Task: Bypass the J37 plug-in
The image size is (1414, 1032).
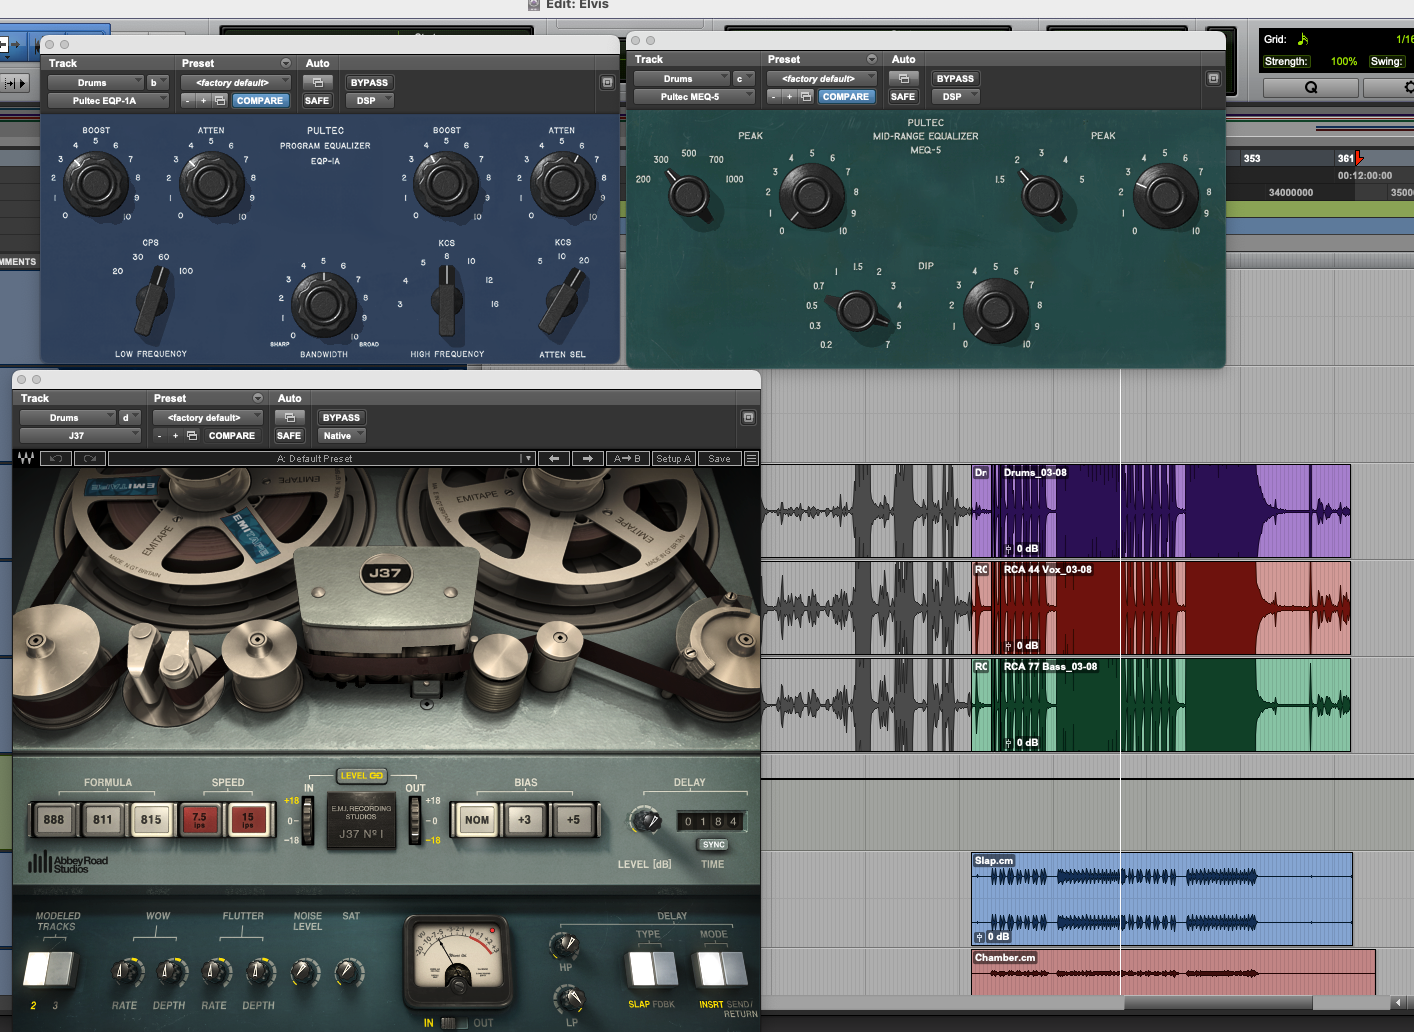Action: (341, 417)
